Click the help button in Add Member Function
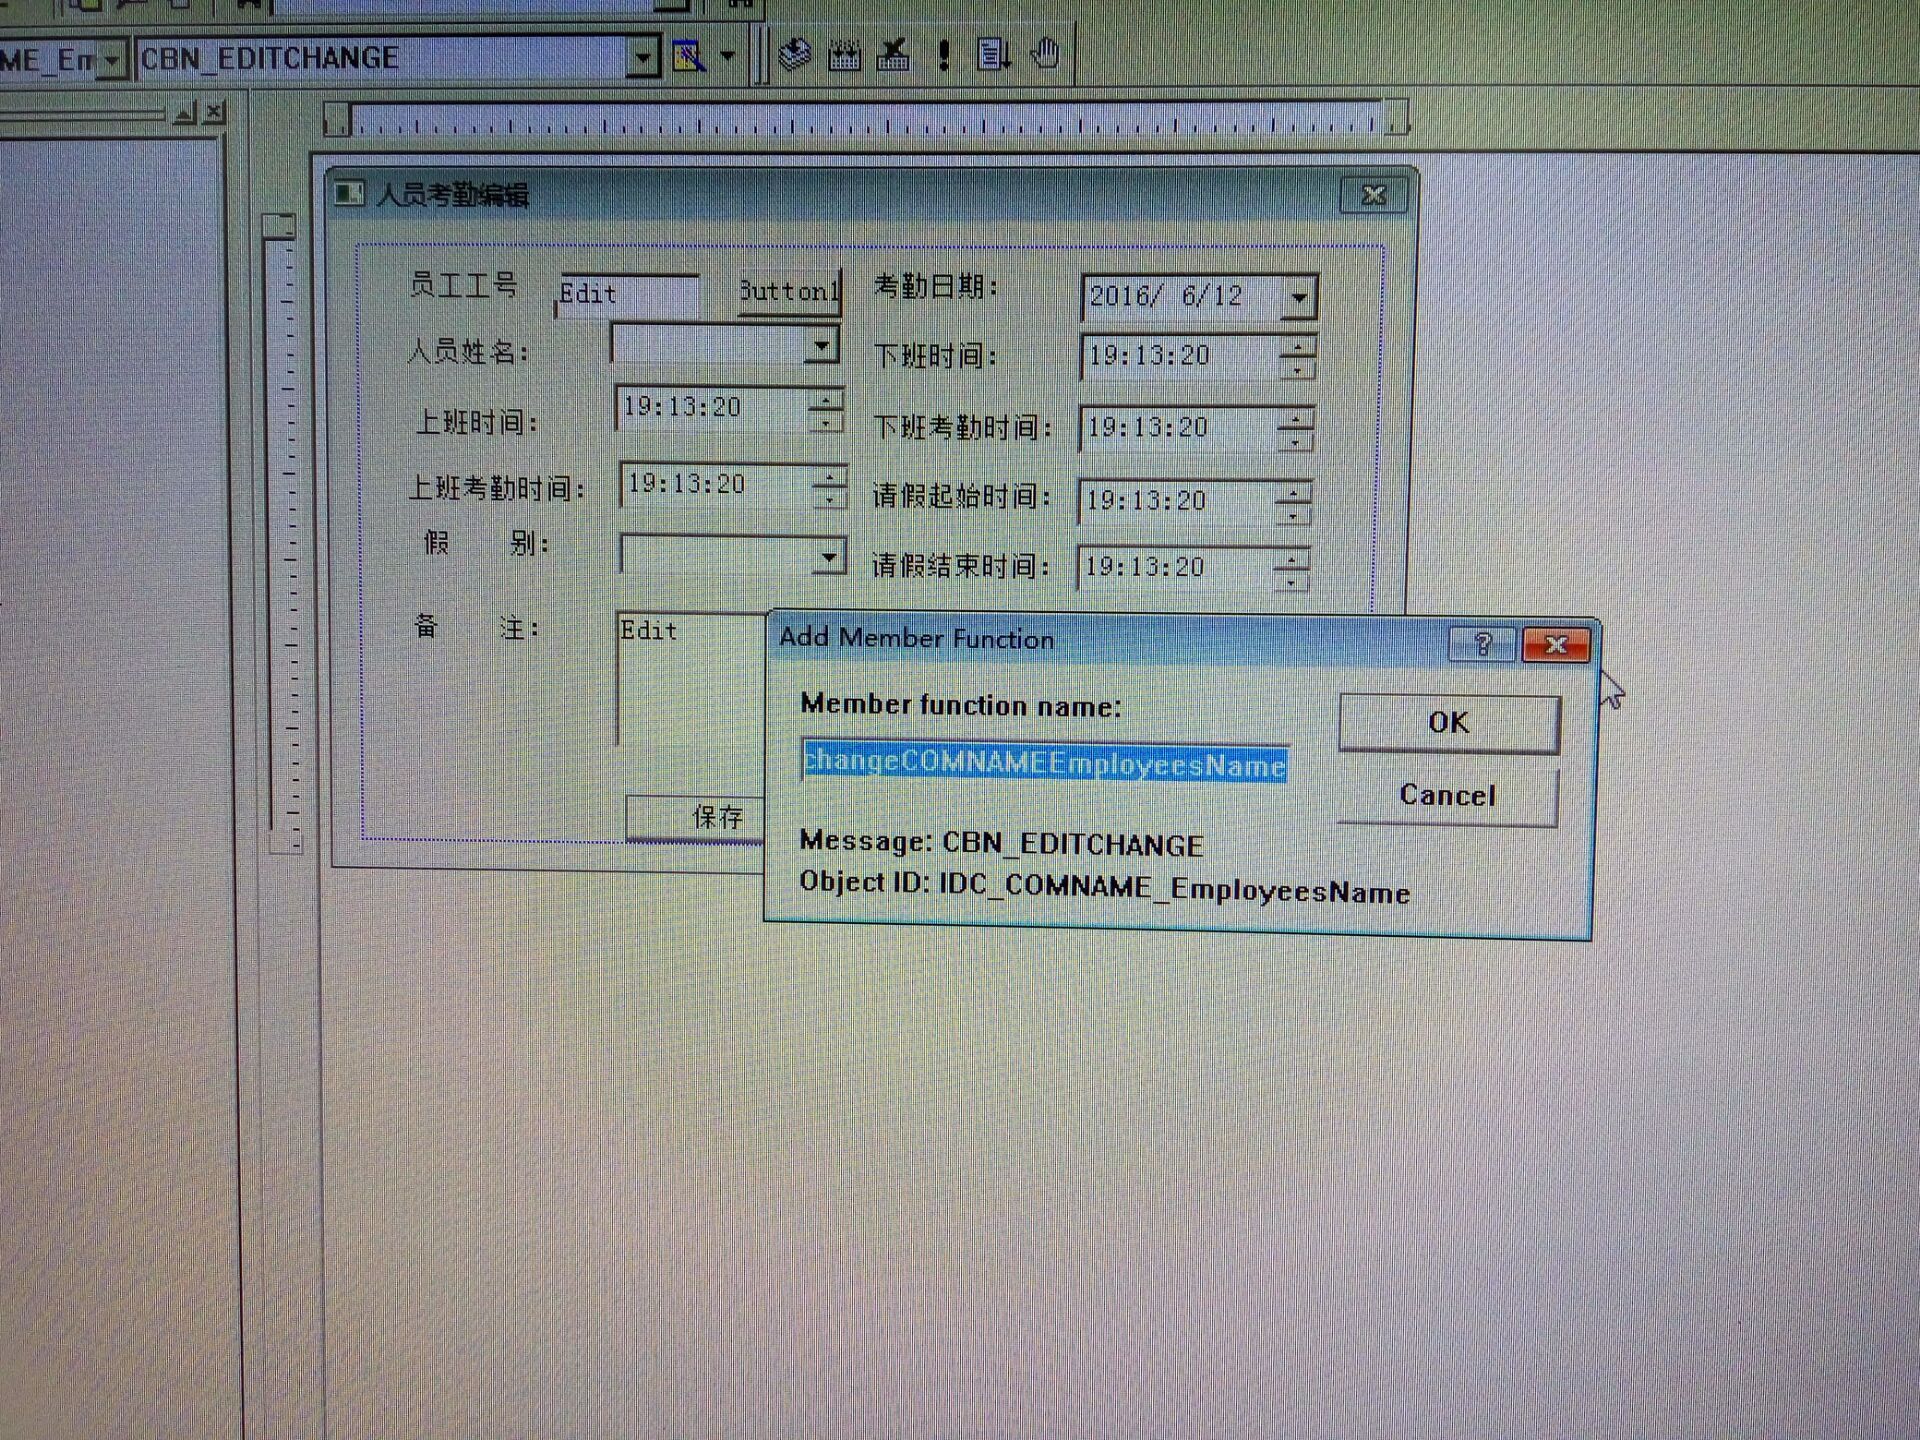Image resolution: width=1920 pixels, height=1440 pixels. point(1482,644)
